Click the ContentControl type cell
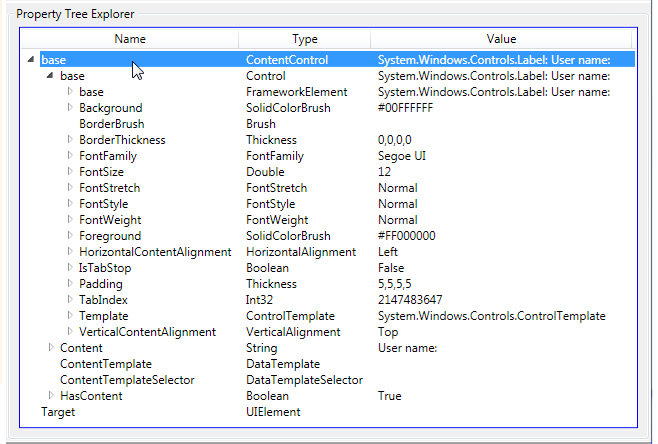Image resolution: width=658 pixels, height=444 pixels. pyautogui.click(x=287, y=60)
